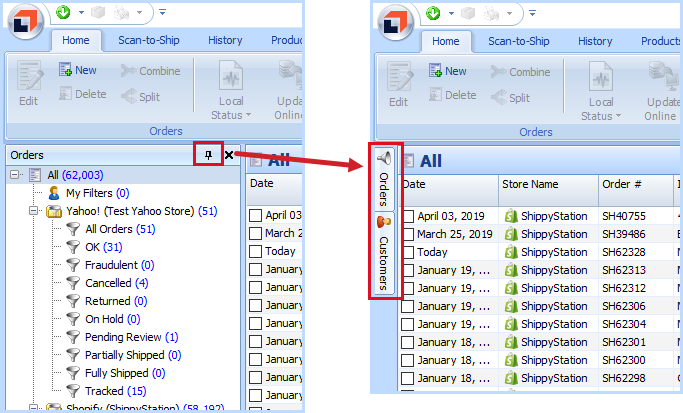
Task: Open quick access toolbar customize arrow in left window
Action: [x=162, y=12]
